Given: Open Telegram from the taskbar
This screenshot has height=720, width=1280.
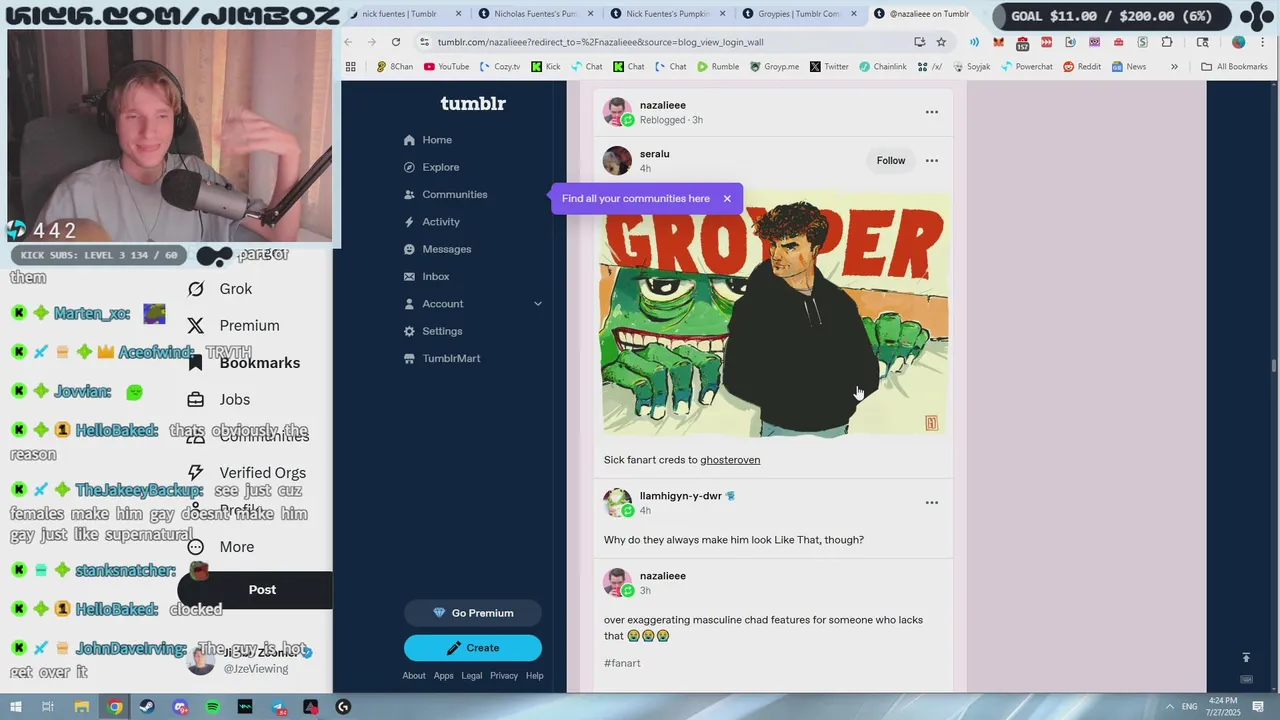Looking at the screenshot, I should pos(278,707).
